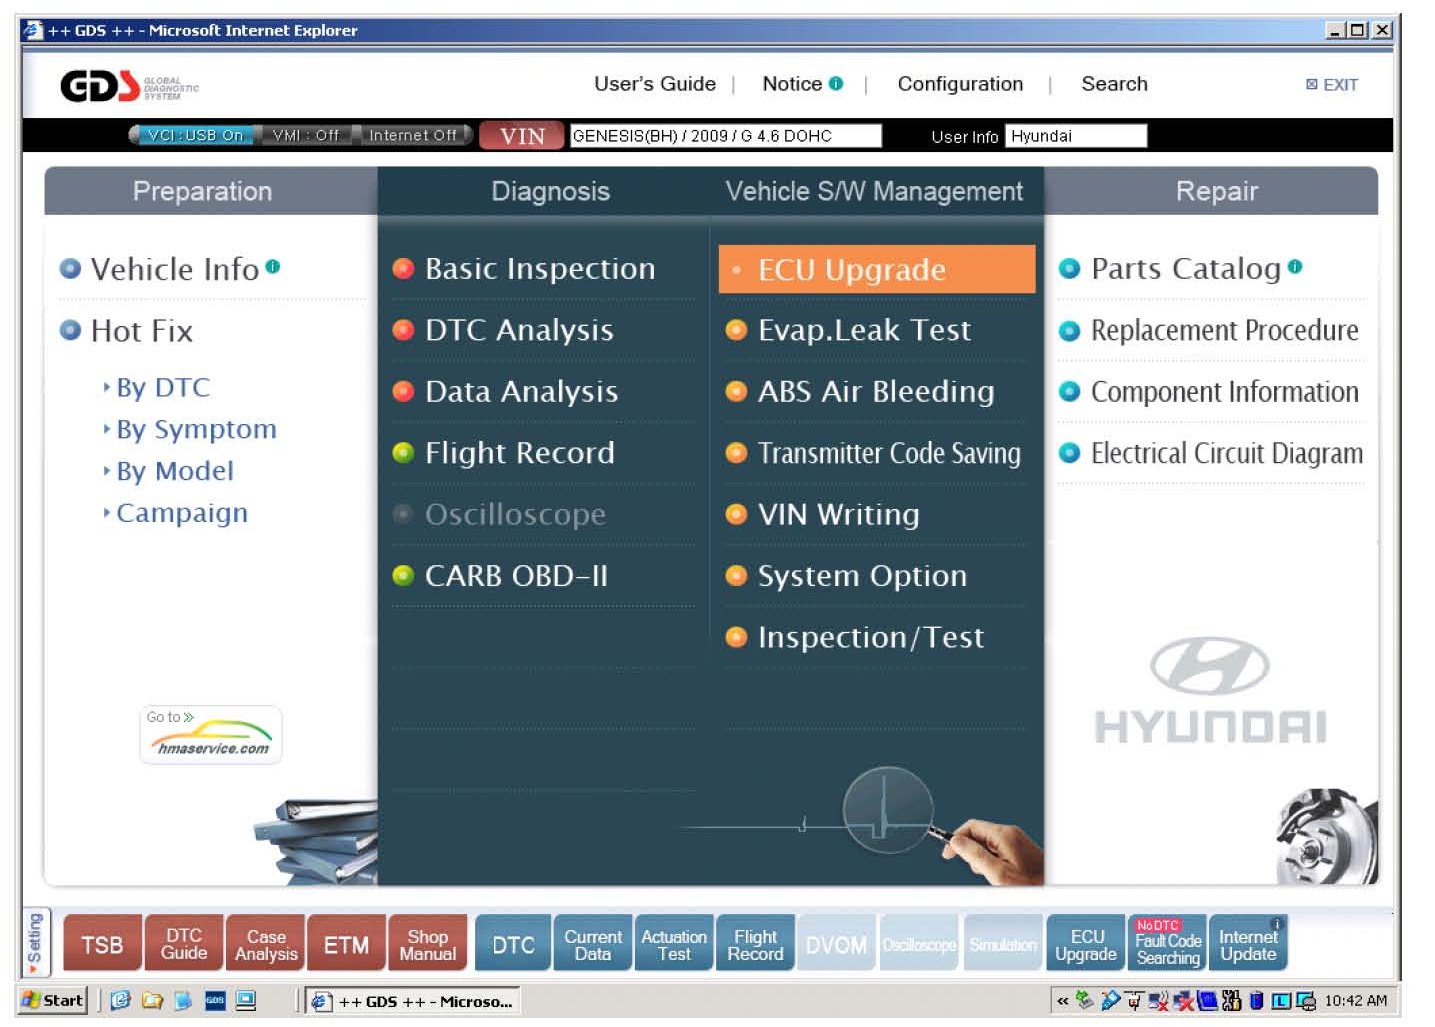Toggle the VMI Off status
This screenshot has width=1435, height=1027.
[305, 135]
